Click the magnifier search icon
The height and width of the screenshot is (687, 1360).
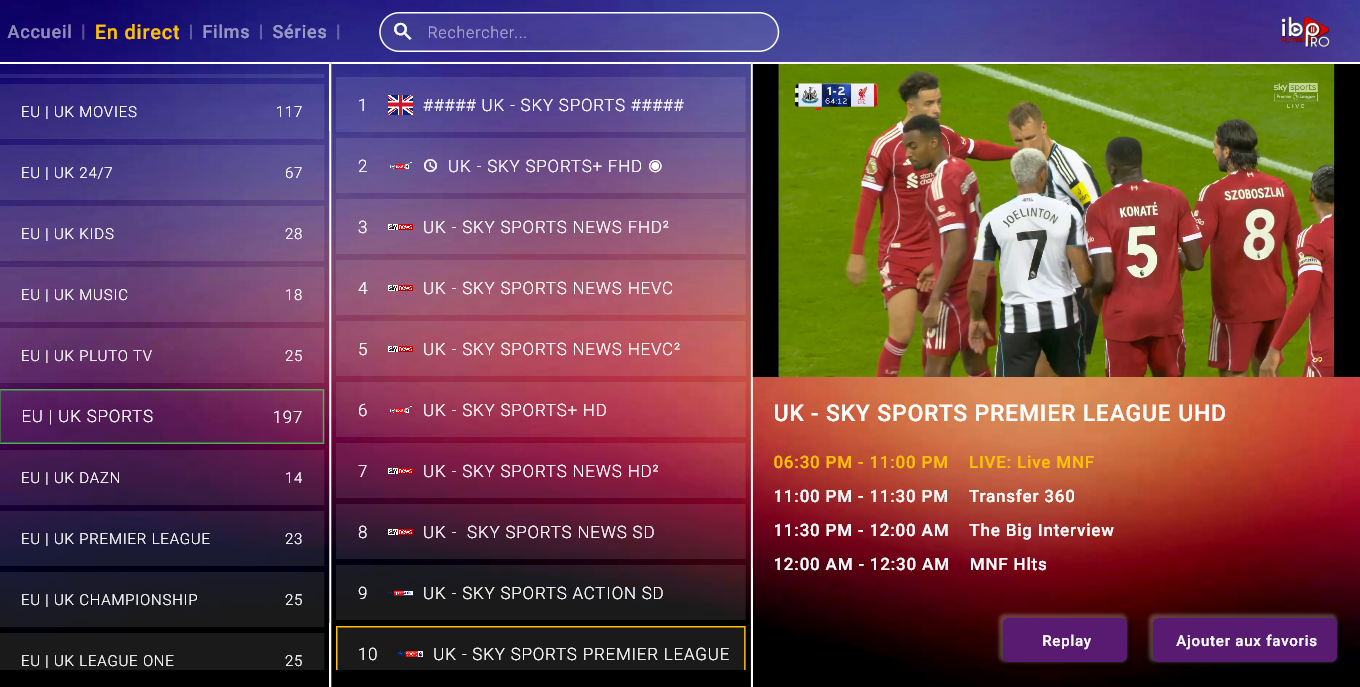click(x=403, y=32)
